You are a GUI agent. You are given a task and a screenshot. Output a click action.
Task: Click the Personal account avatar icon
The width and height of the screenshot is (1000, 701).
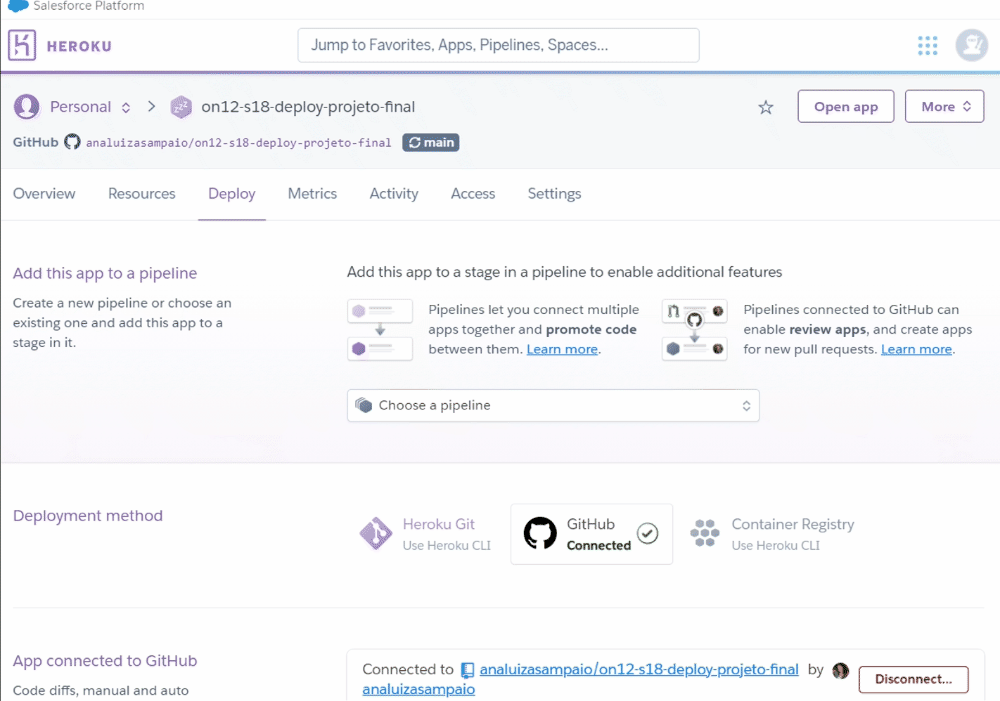pyautogui.click(x=27, y=107)
